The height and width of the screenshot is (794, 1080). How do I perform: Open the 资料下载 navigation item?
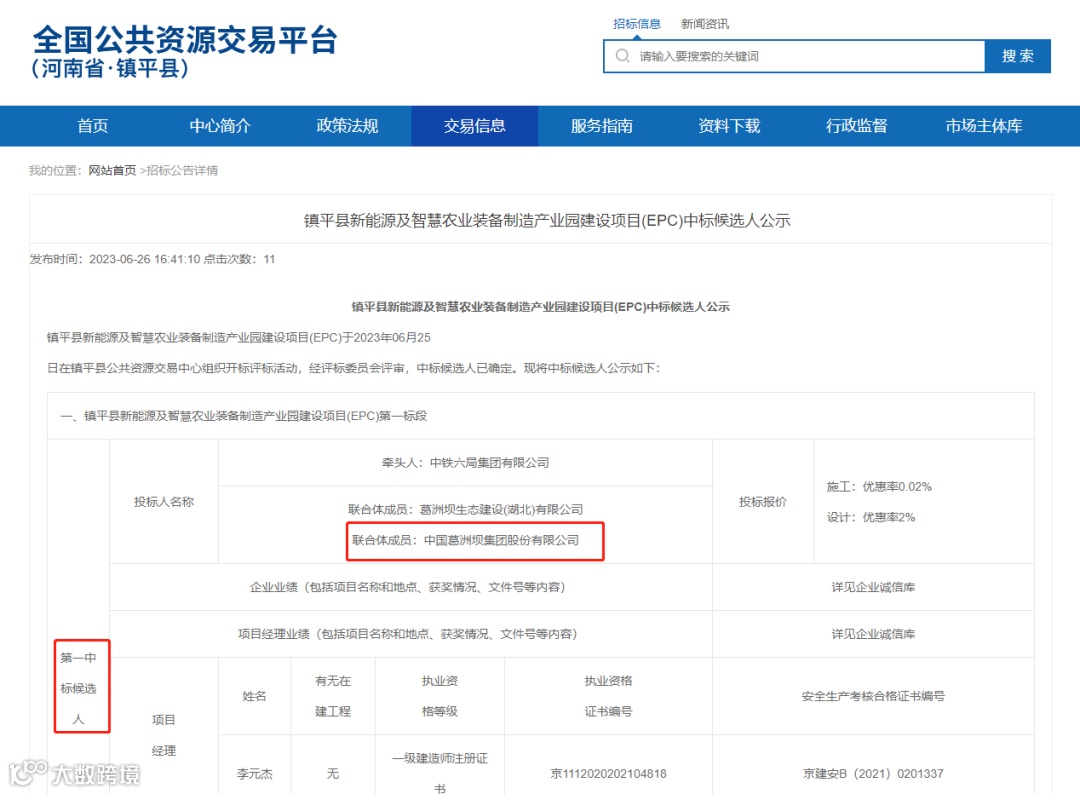point(729,126)
